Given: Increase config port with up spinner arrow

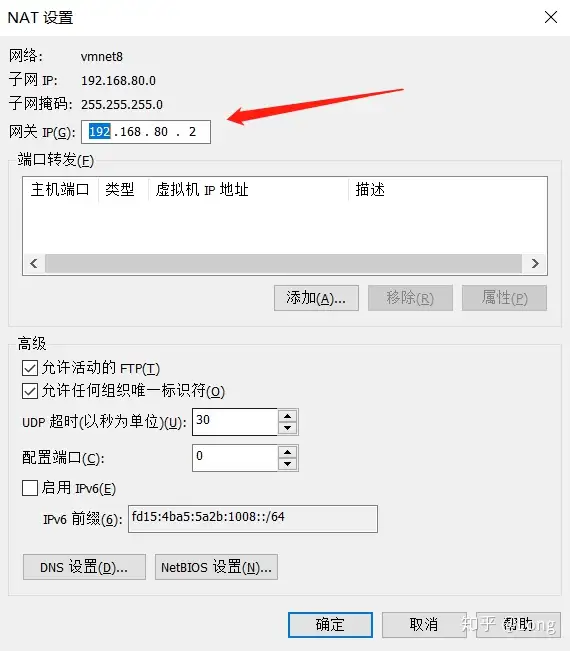Looking at the screenshot, I should coord(288,452).
